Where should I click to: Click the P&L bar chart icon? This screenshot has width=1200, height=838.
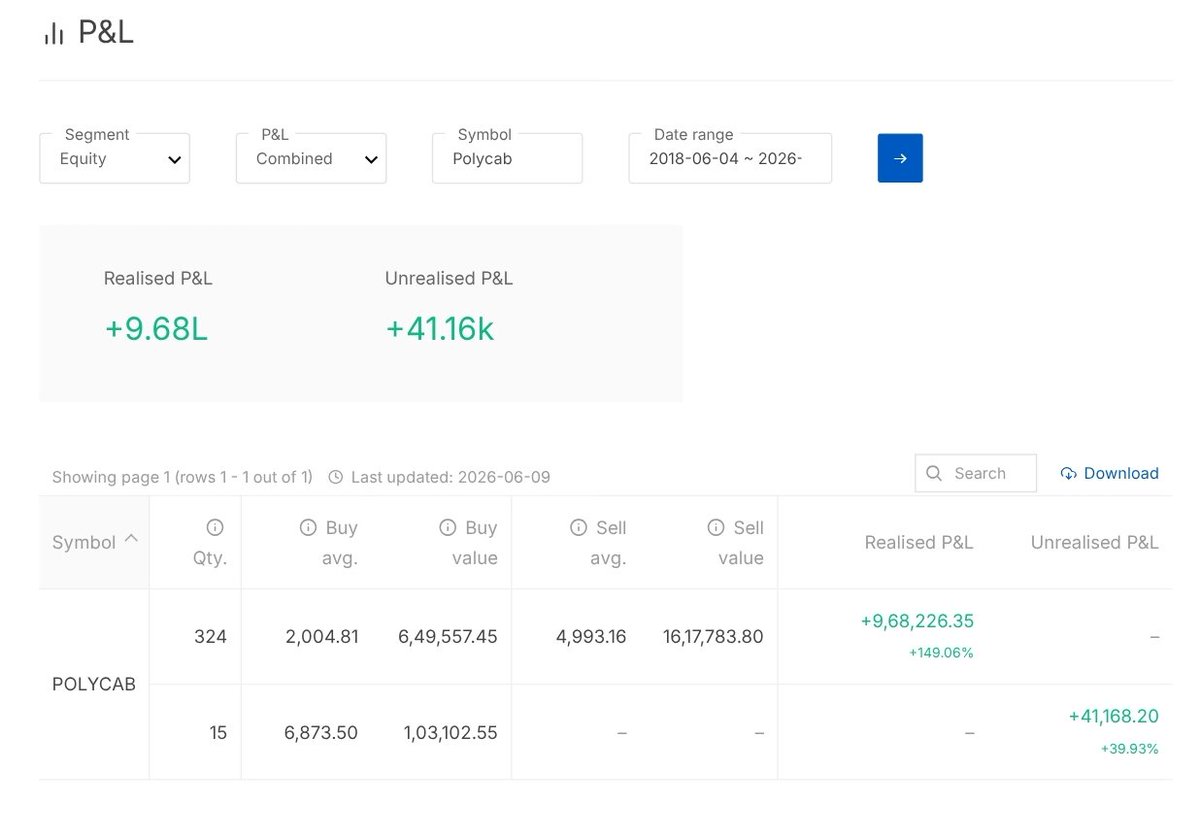click(53, 34)
